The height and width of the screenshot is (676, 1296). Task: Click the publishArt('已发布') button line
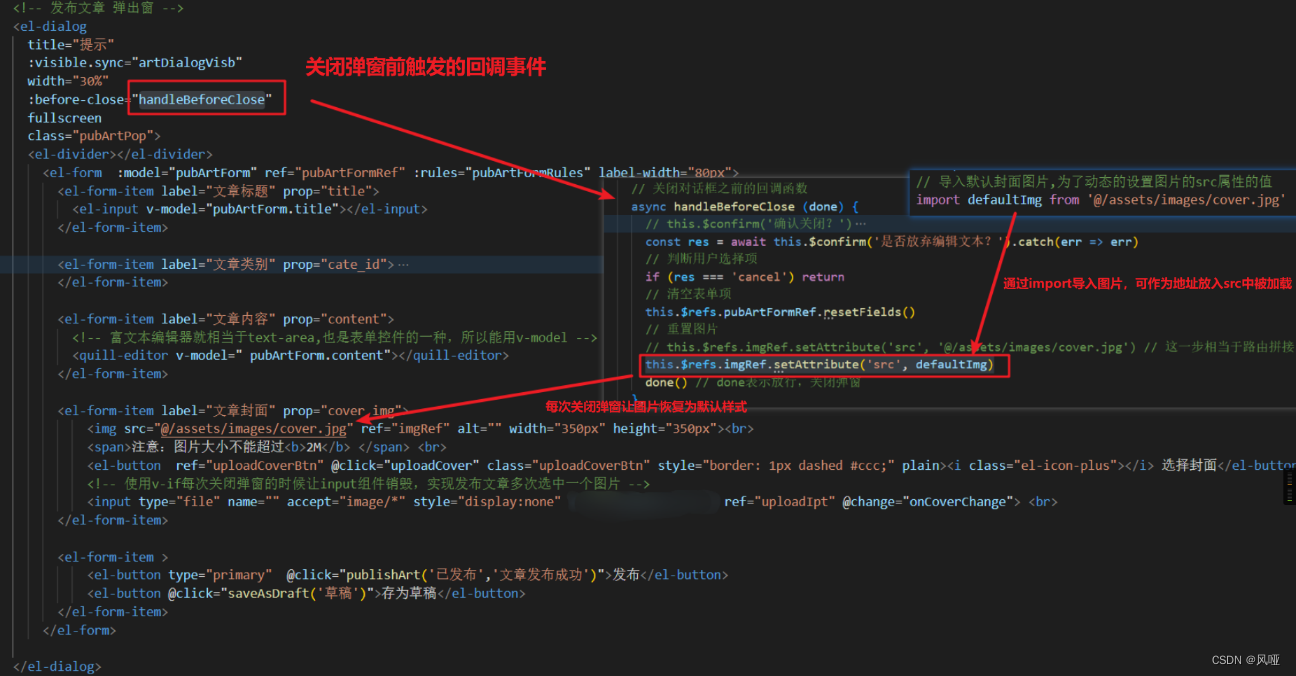pyautogui.click(x=408, y=575)
